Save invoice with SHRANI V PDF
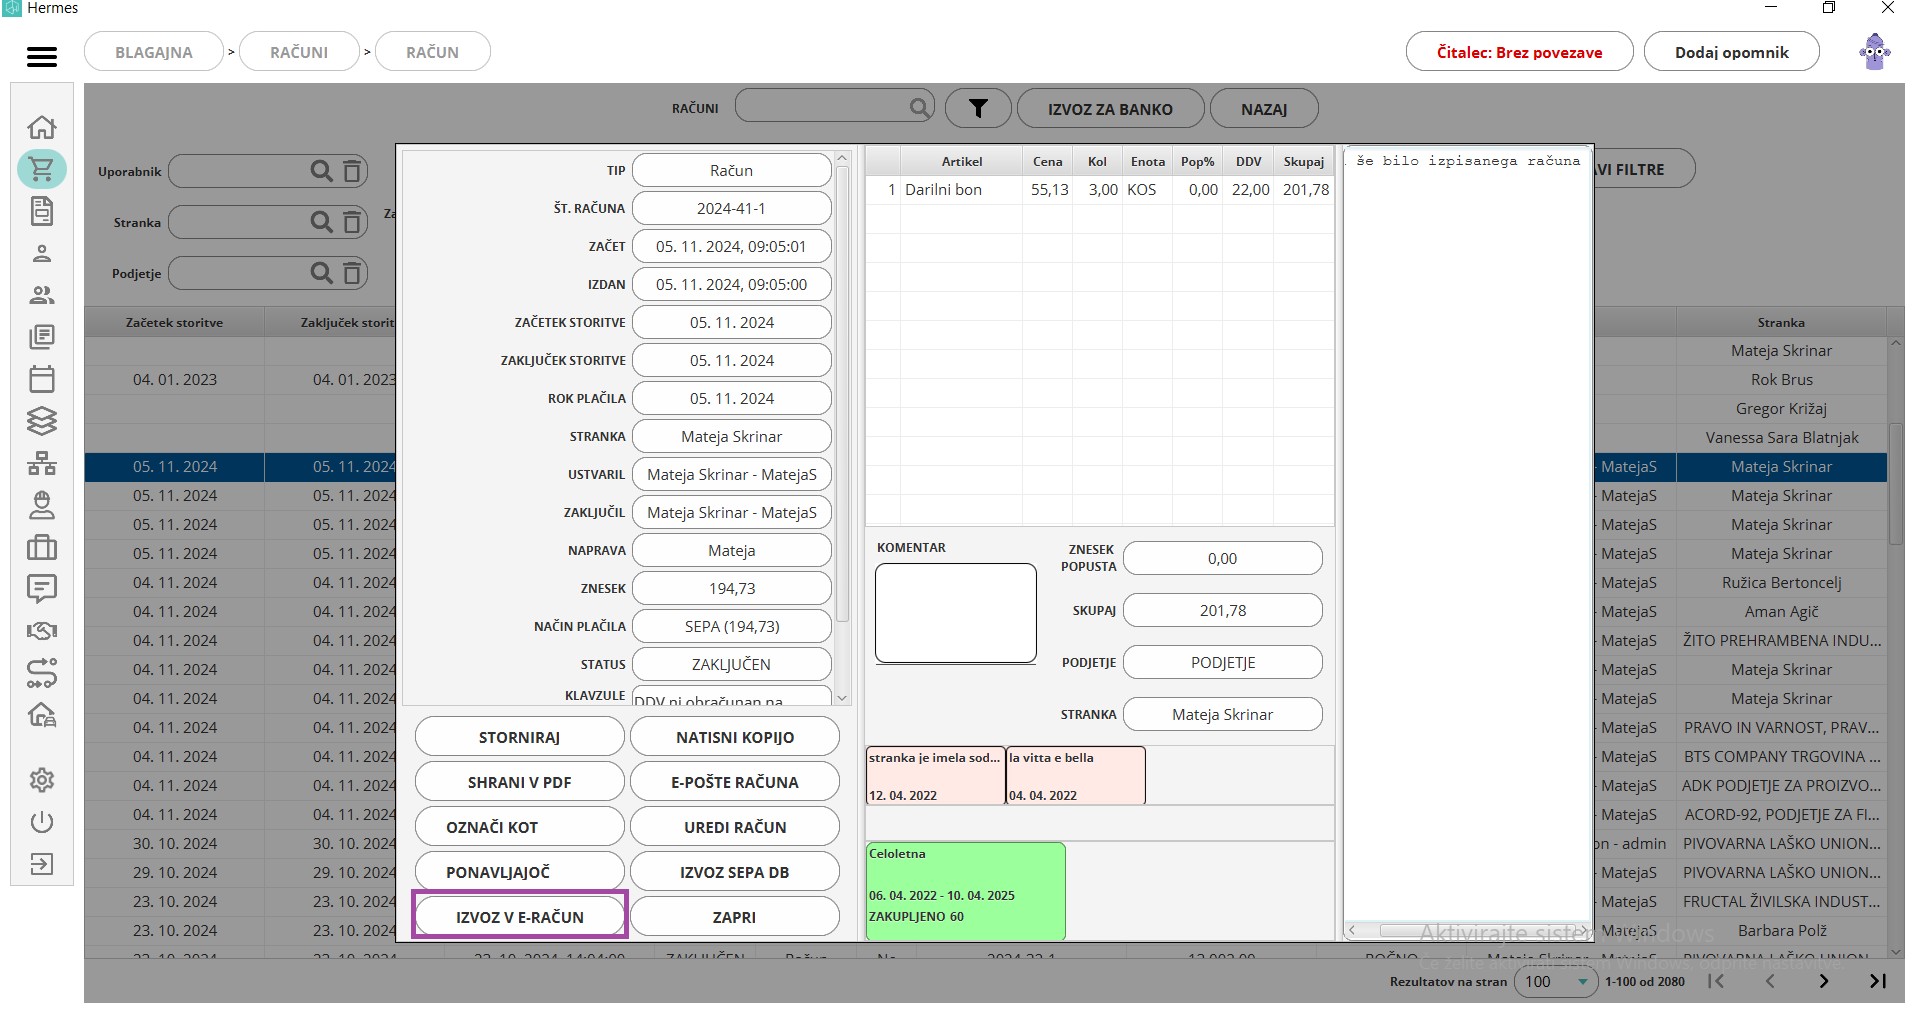 [520, 782]
